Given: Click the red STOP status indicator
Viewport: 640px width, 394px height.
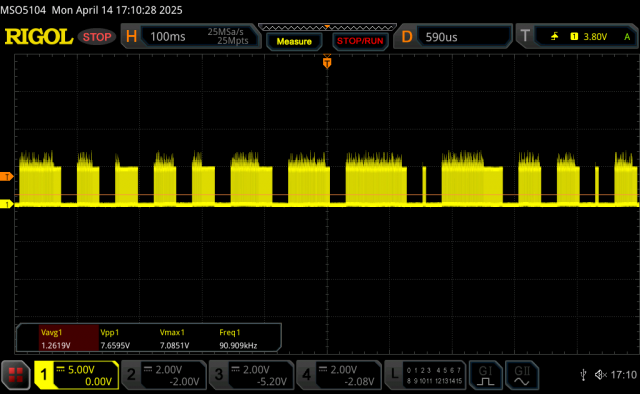Looking at the screenshot, I should click(97, 37).
